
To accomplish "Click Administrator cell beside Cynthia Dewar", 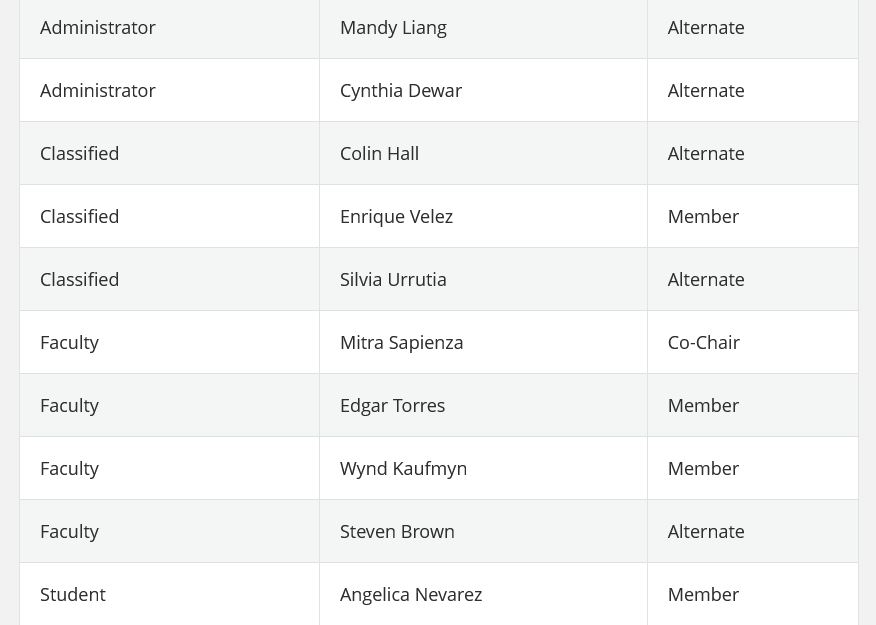I will [98, 91].
